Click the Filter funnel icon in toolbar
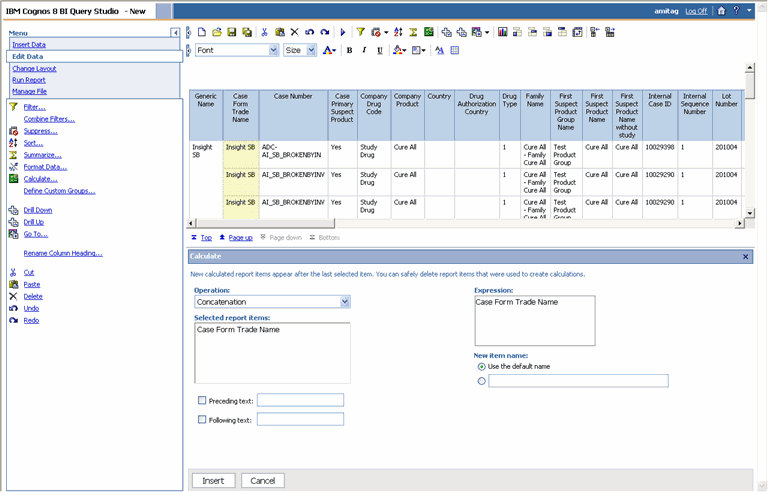This screenshot has height=492, width=768. [361, 32]
